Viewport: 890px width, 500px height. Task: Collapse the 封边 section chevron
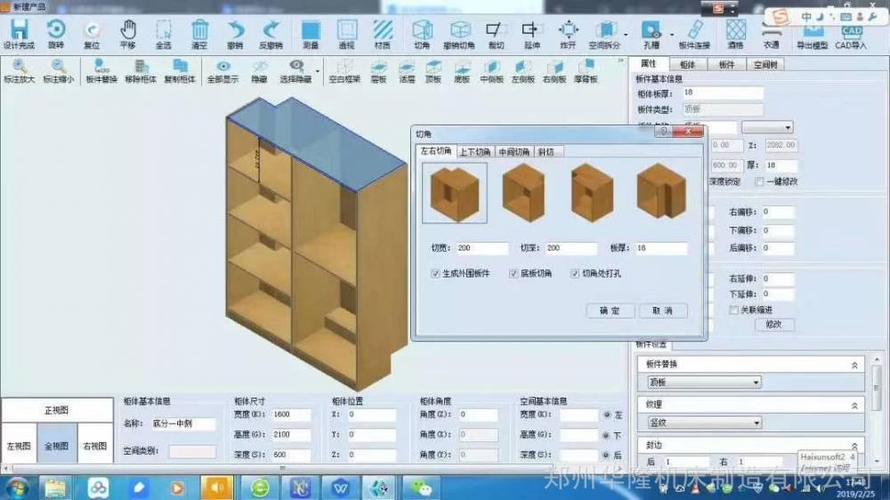854,446
